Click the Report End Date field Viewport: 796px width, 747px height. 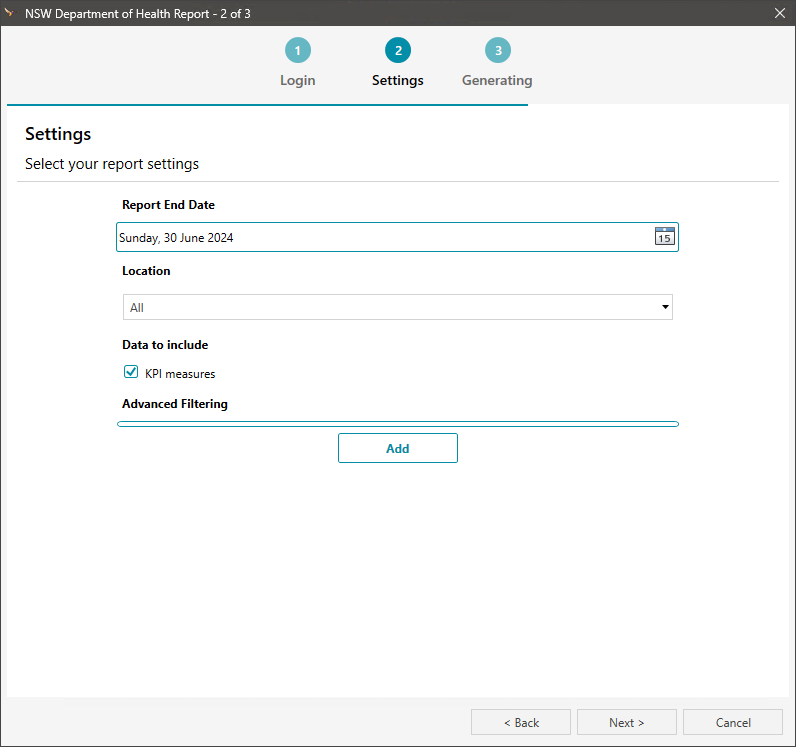(397, 237)
